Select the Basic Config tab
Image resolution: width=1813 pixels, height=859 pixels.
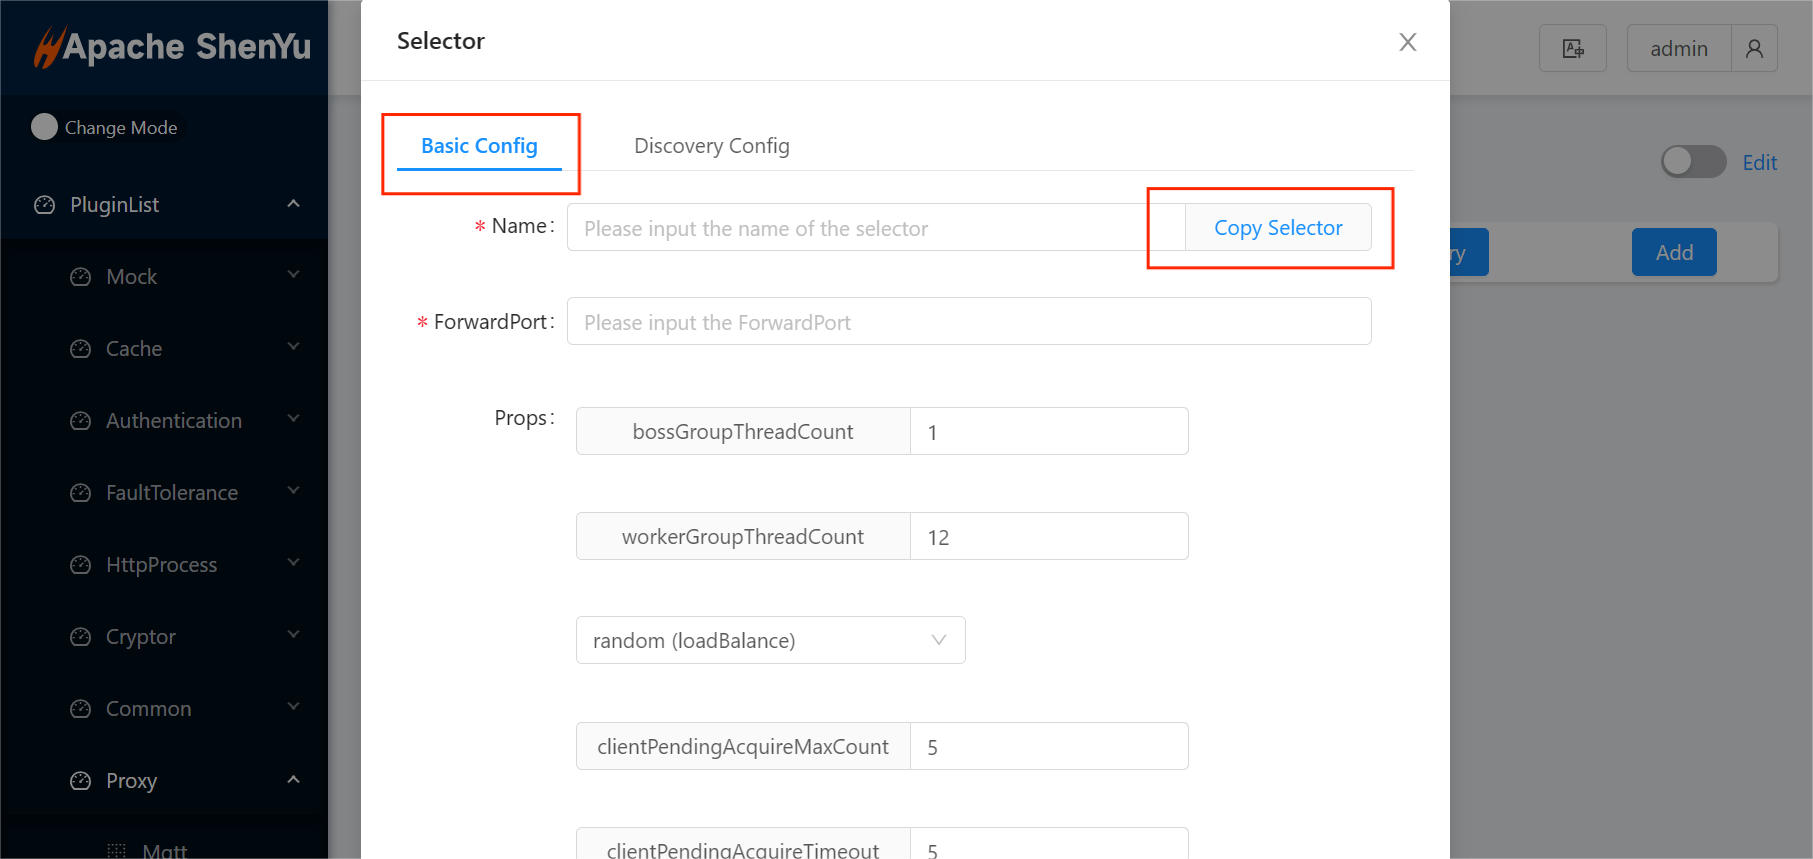pos(479,146)
